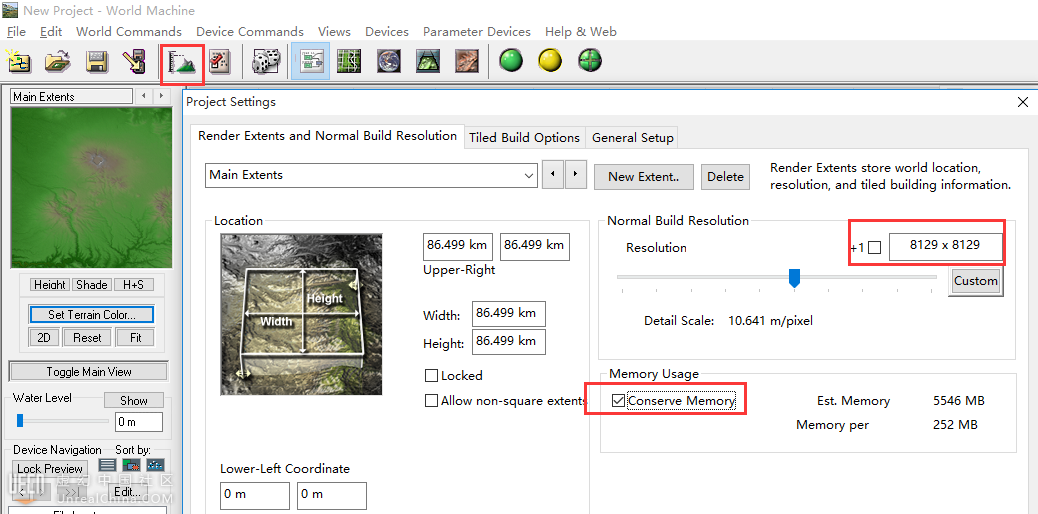Viewport: 1038px width, 514px height.
Task: Switch to Layout View grid icon
Action: click(x=350, y=62)
